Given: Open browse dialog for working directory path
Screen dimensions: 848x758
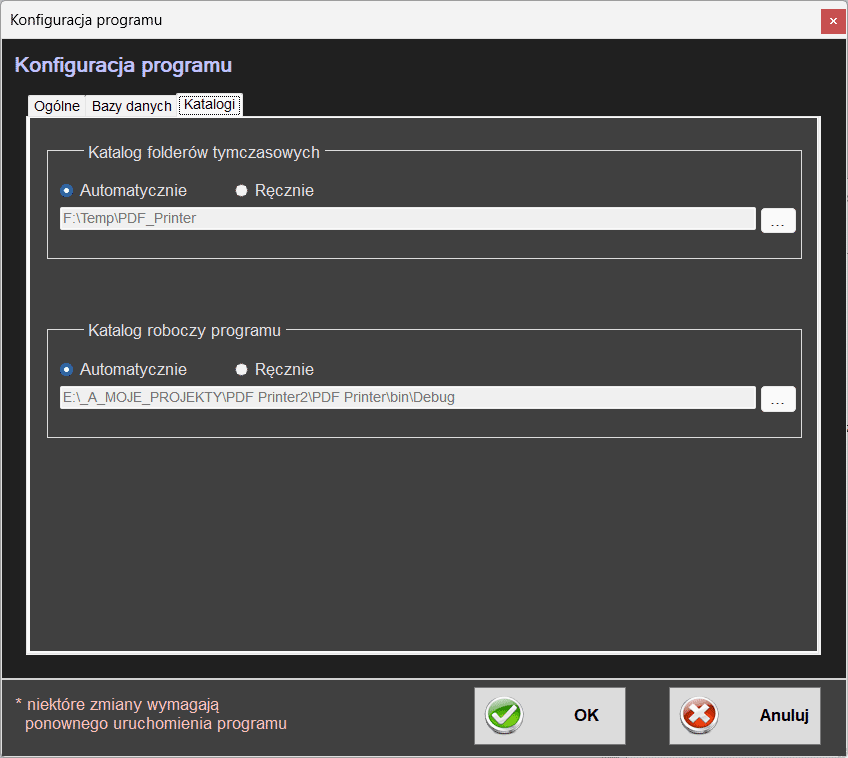Looking at the screenshot, I should [x=778, y=398].
